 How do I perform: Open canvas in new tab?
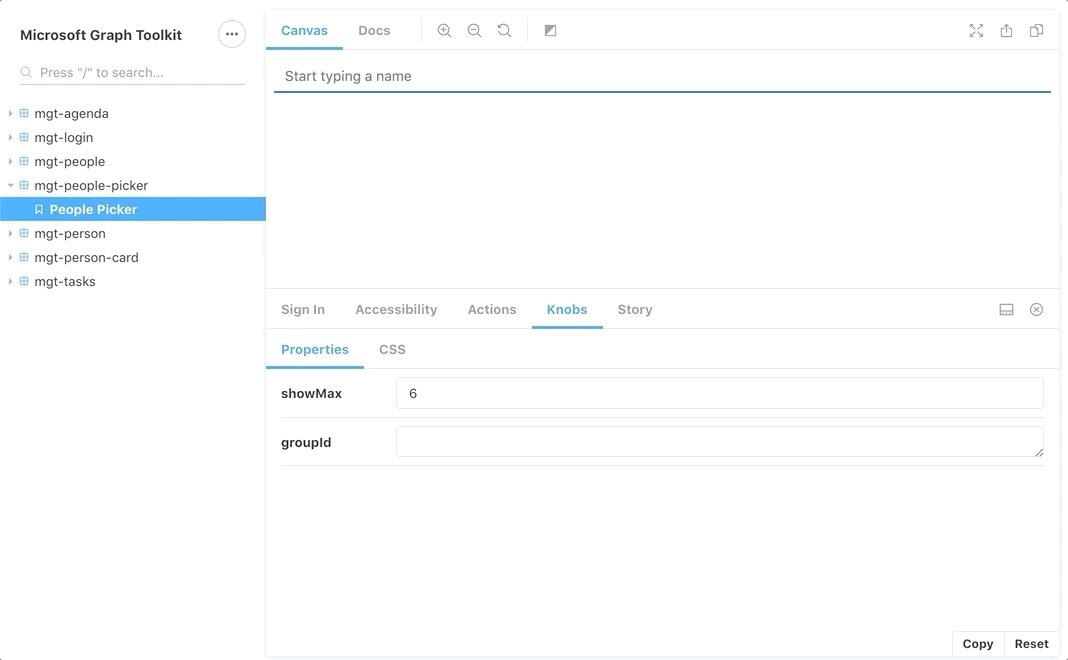click(1006, 31)
